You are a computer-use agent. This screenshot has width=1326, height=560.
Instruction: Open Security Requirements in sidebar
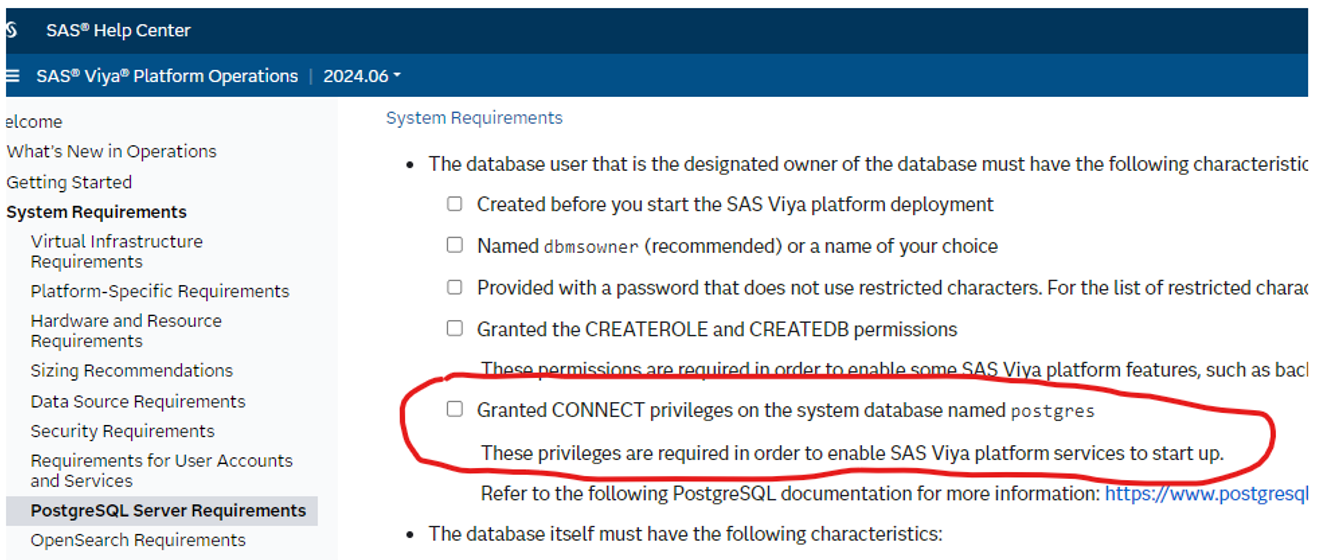[122, 431]
